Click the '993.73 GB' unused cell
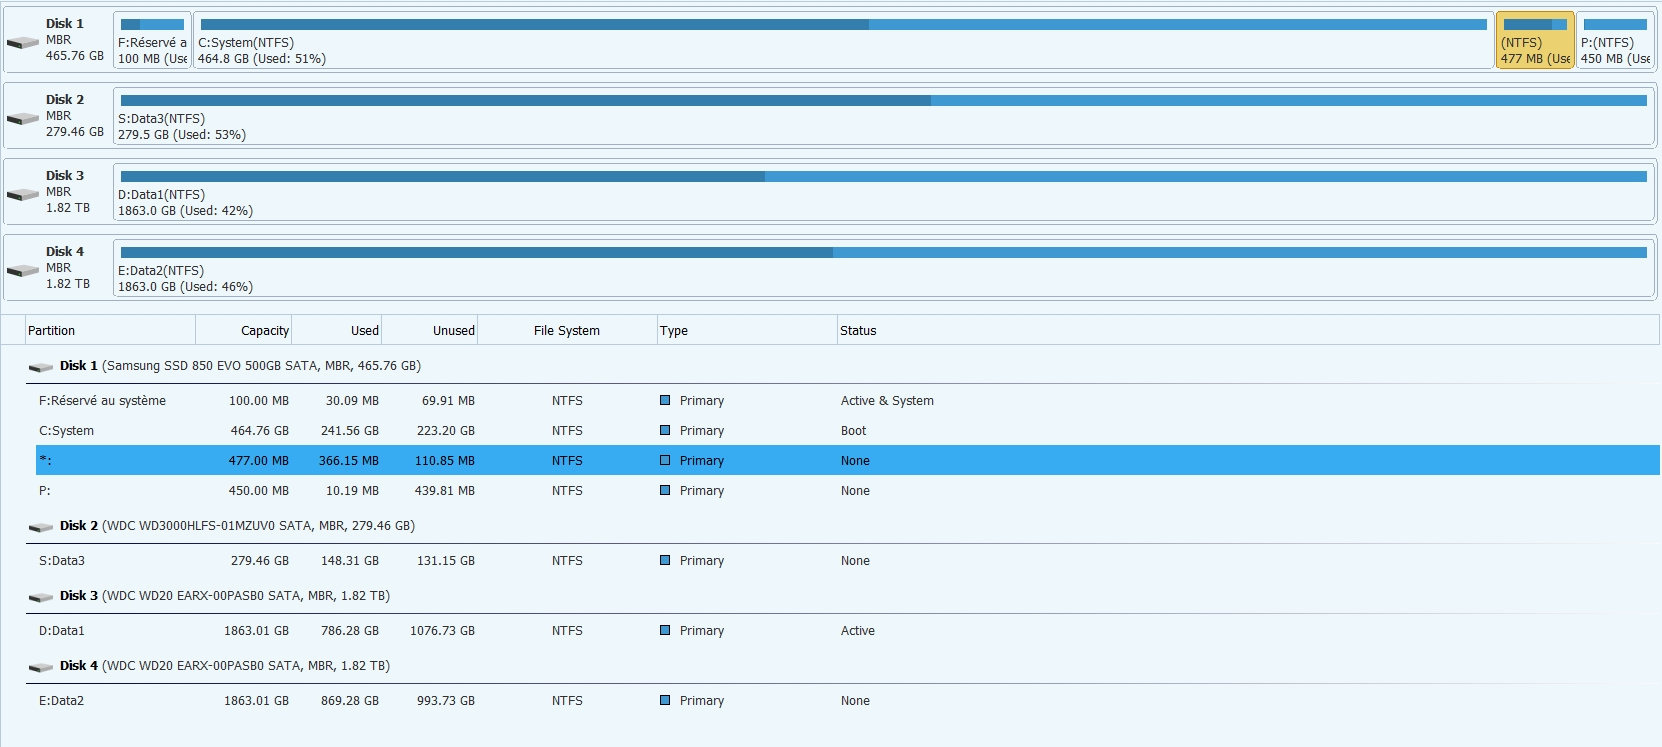The width and height of the screenshot is (1662, 747). point(446,701)
